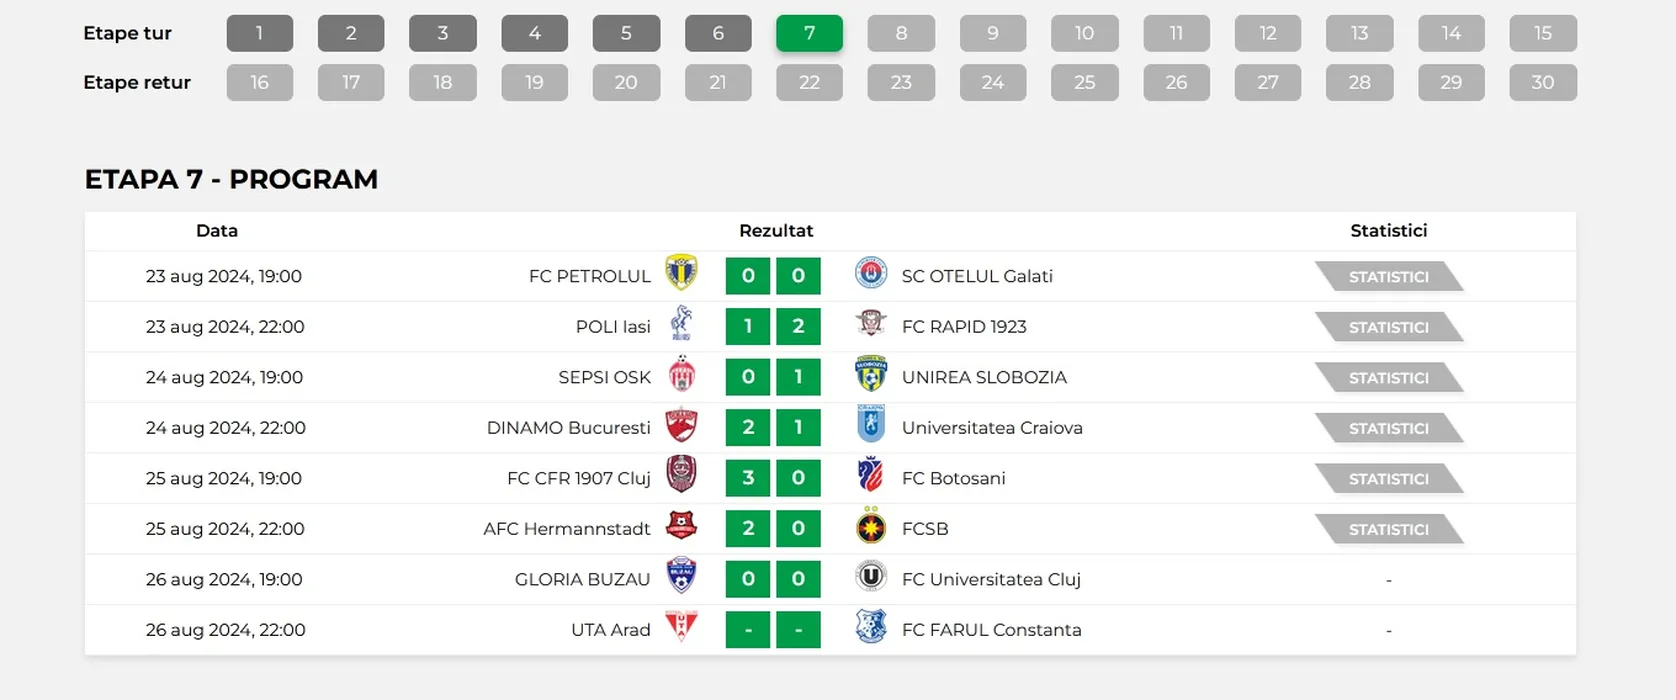The image size is (1676, 700).
Task: Click the SC Otelul Galati logo
Action: pyautogui.click(x=871, y=273)
